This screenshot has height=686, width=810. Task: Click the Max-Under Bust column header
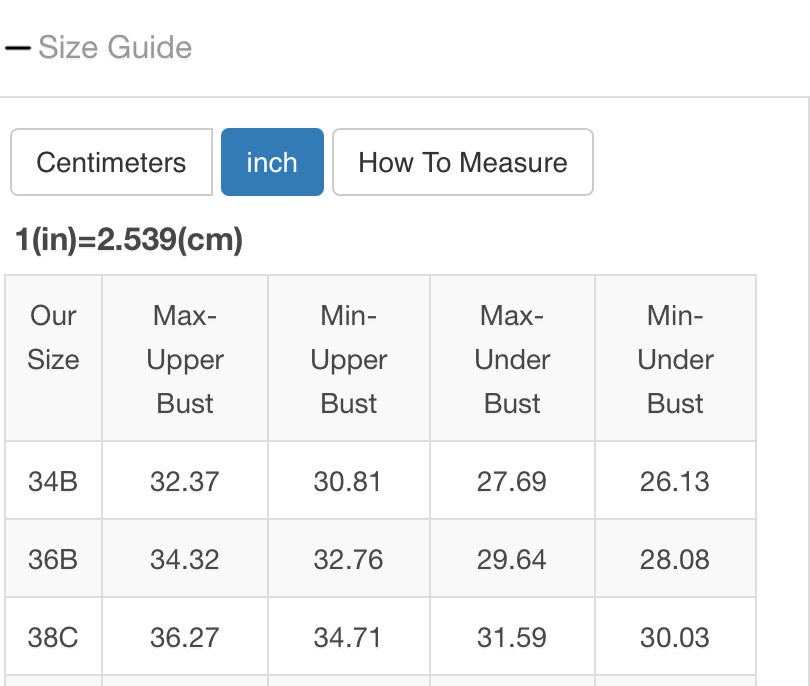click(512, 359)
